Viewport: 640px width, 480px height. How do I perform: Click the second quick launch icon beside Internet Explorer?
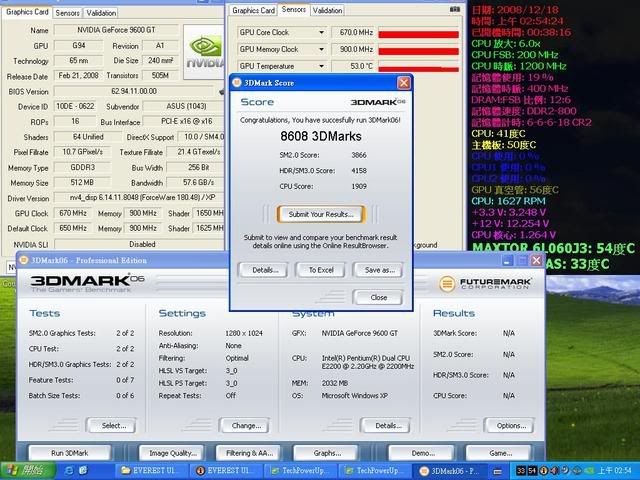click(83, 471)
